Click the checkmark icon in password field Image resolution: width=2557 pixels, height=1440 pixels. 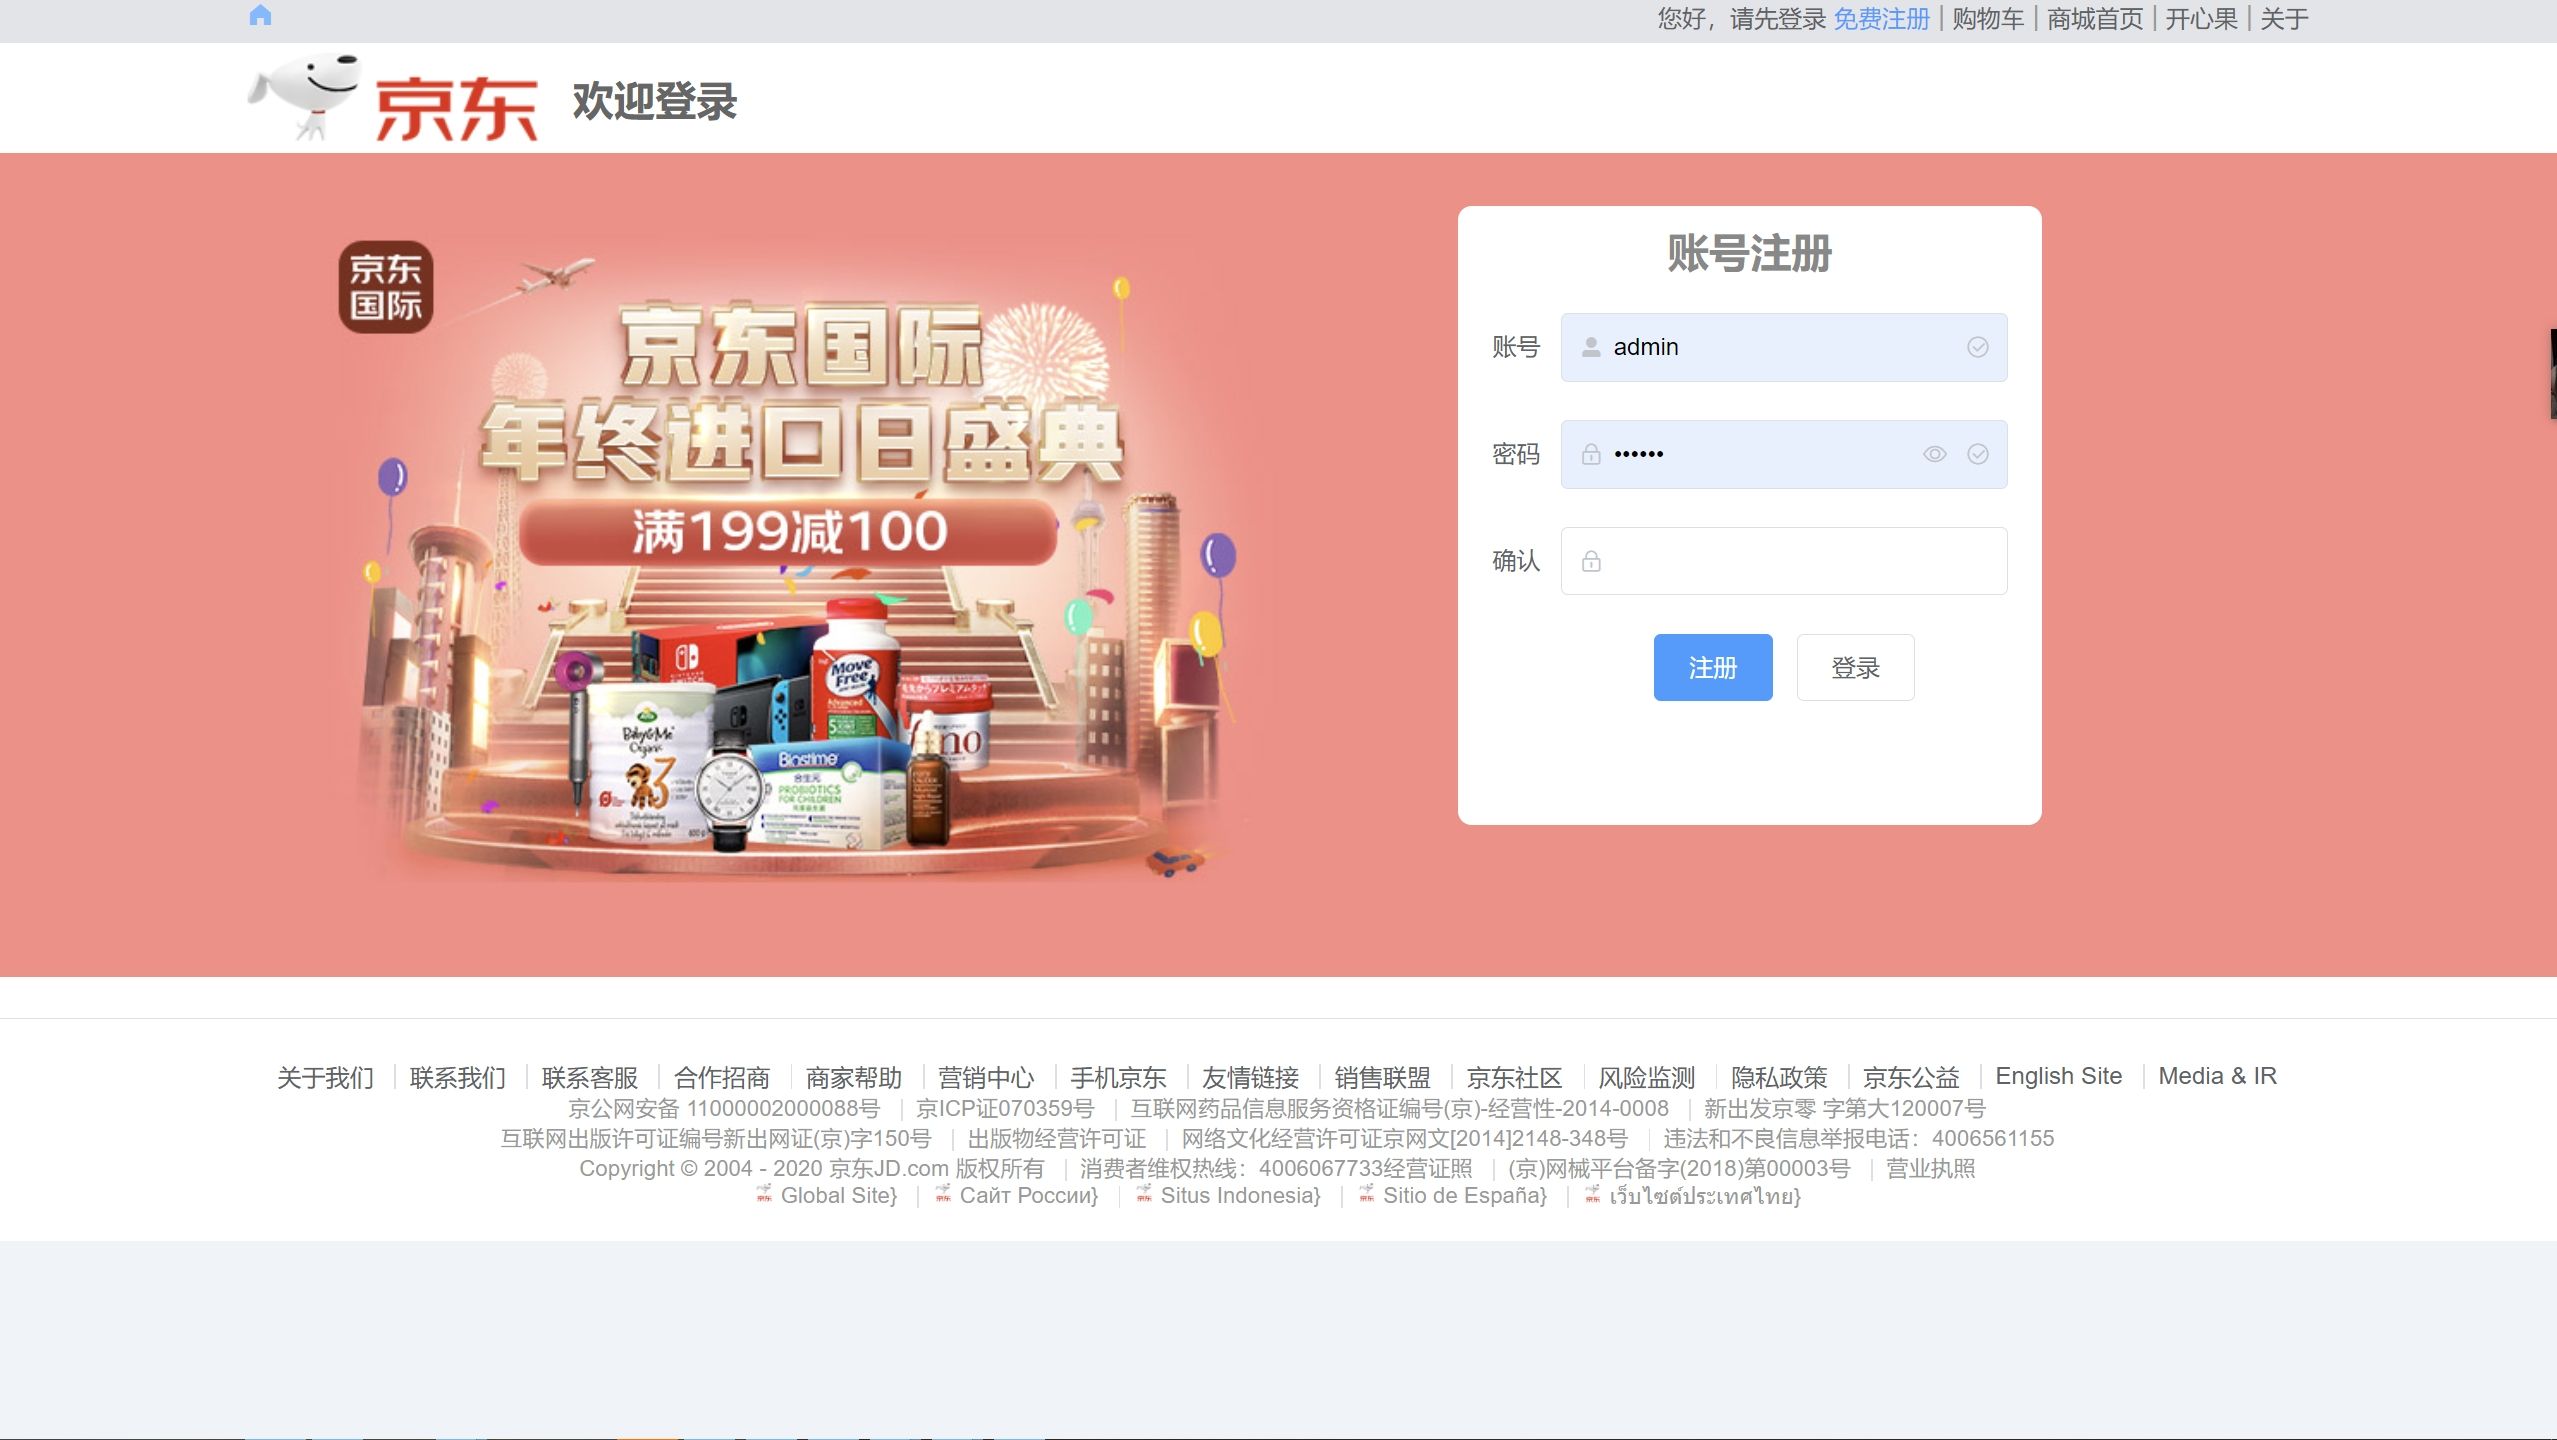click(1977, 454)
